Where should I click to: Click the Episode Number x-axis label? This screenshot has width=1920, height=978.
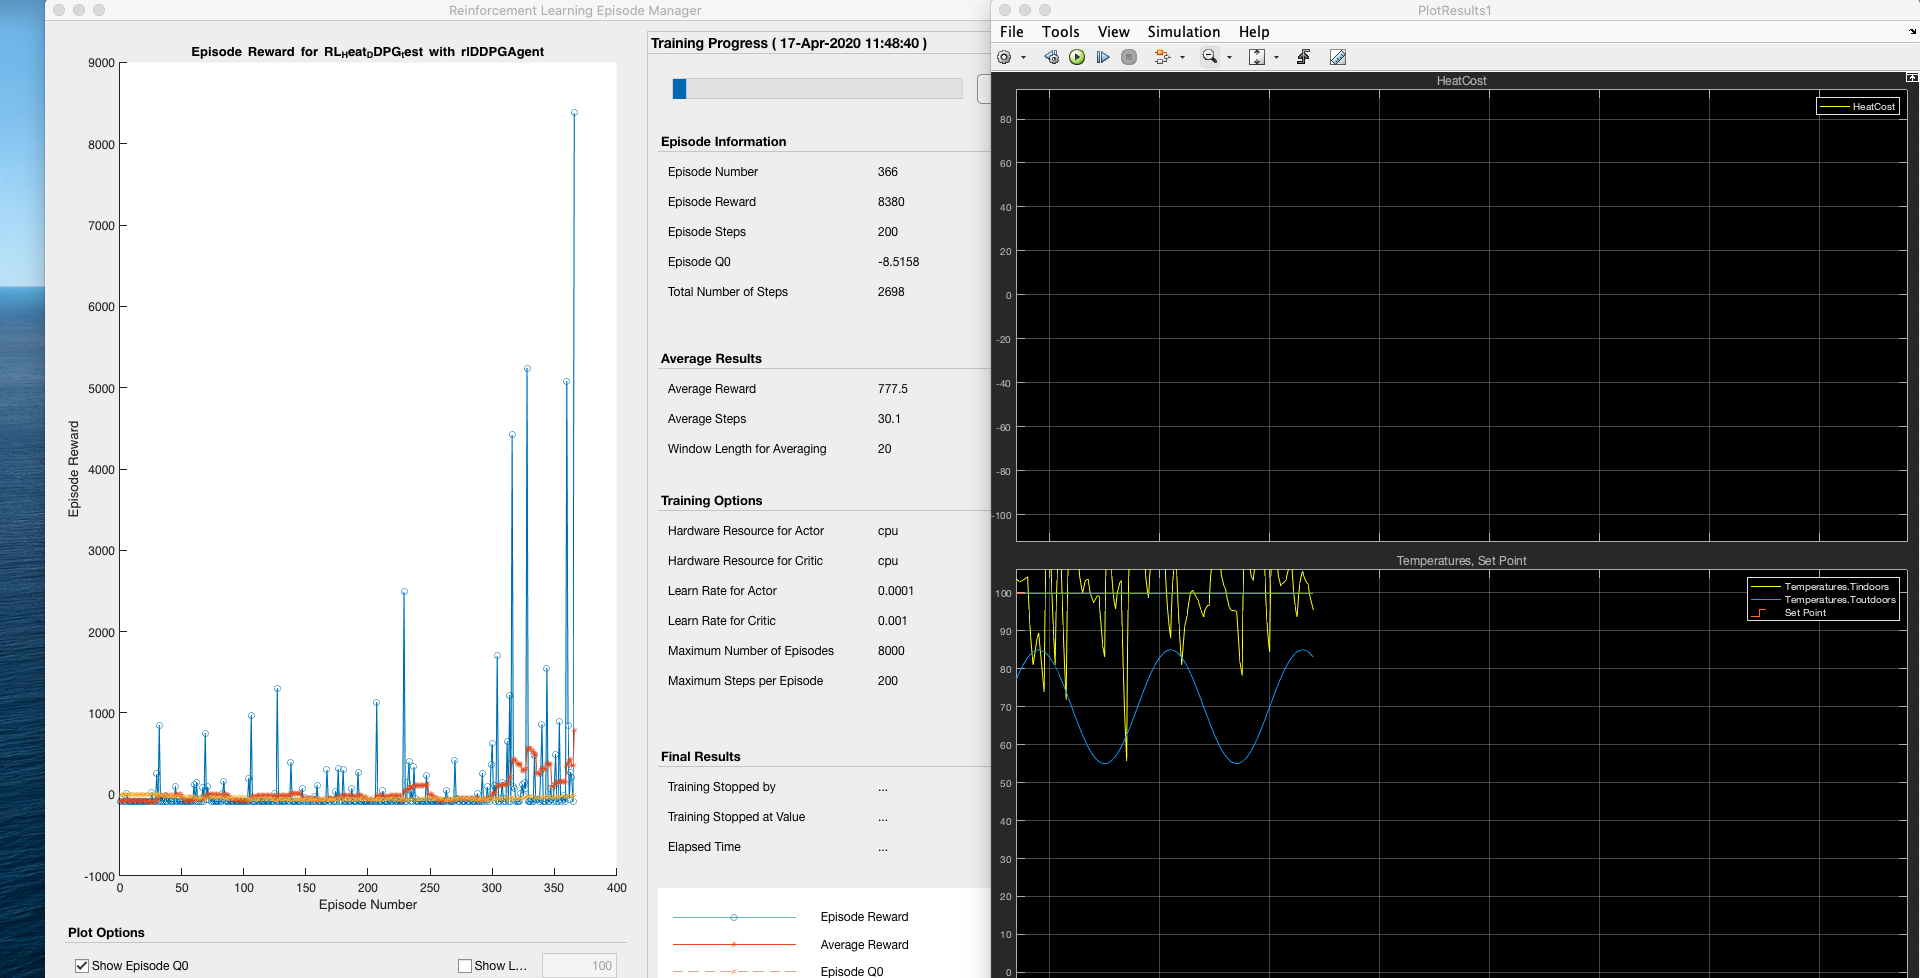(368, 905)
